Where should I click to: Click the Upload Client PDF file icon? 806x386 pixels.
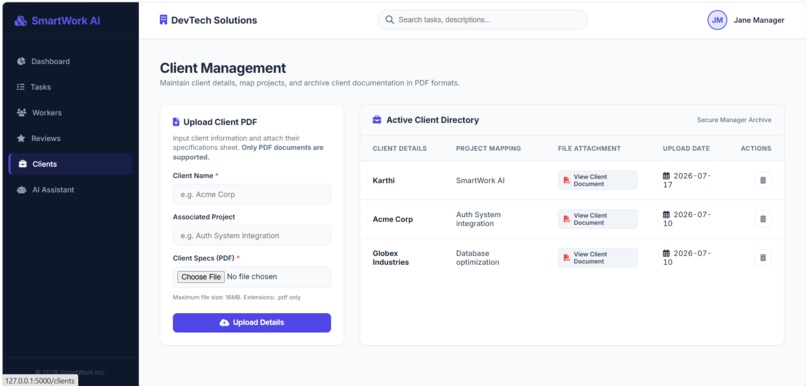176,122
